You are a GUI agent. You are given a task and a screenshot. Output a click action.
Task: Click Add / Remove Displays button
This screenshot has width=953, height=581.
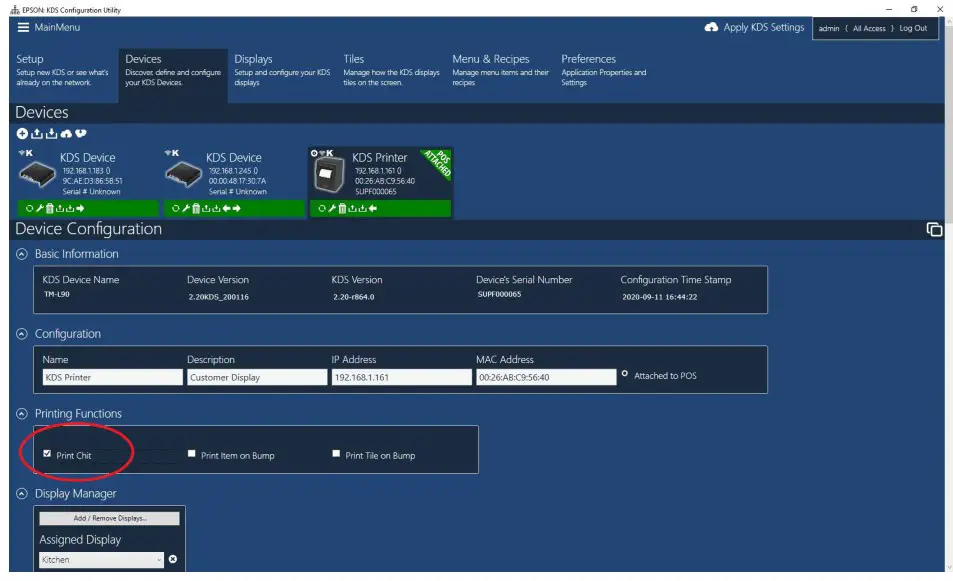coord(109,518)
